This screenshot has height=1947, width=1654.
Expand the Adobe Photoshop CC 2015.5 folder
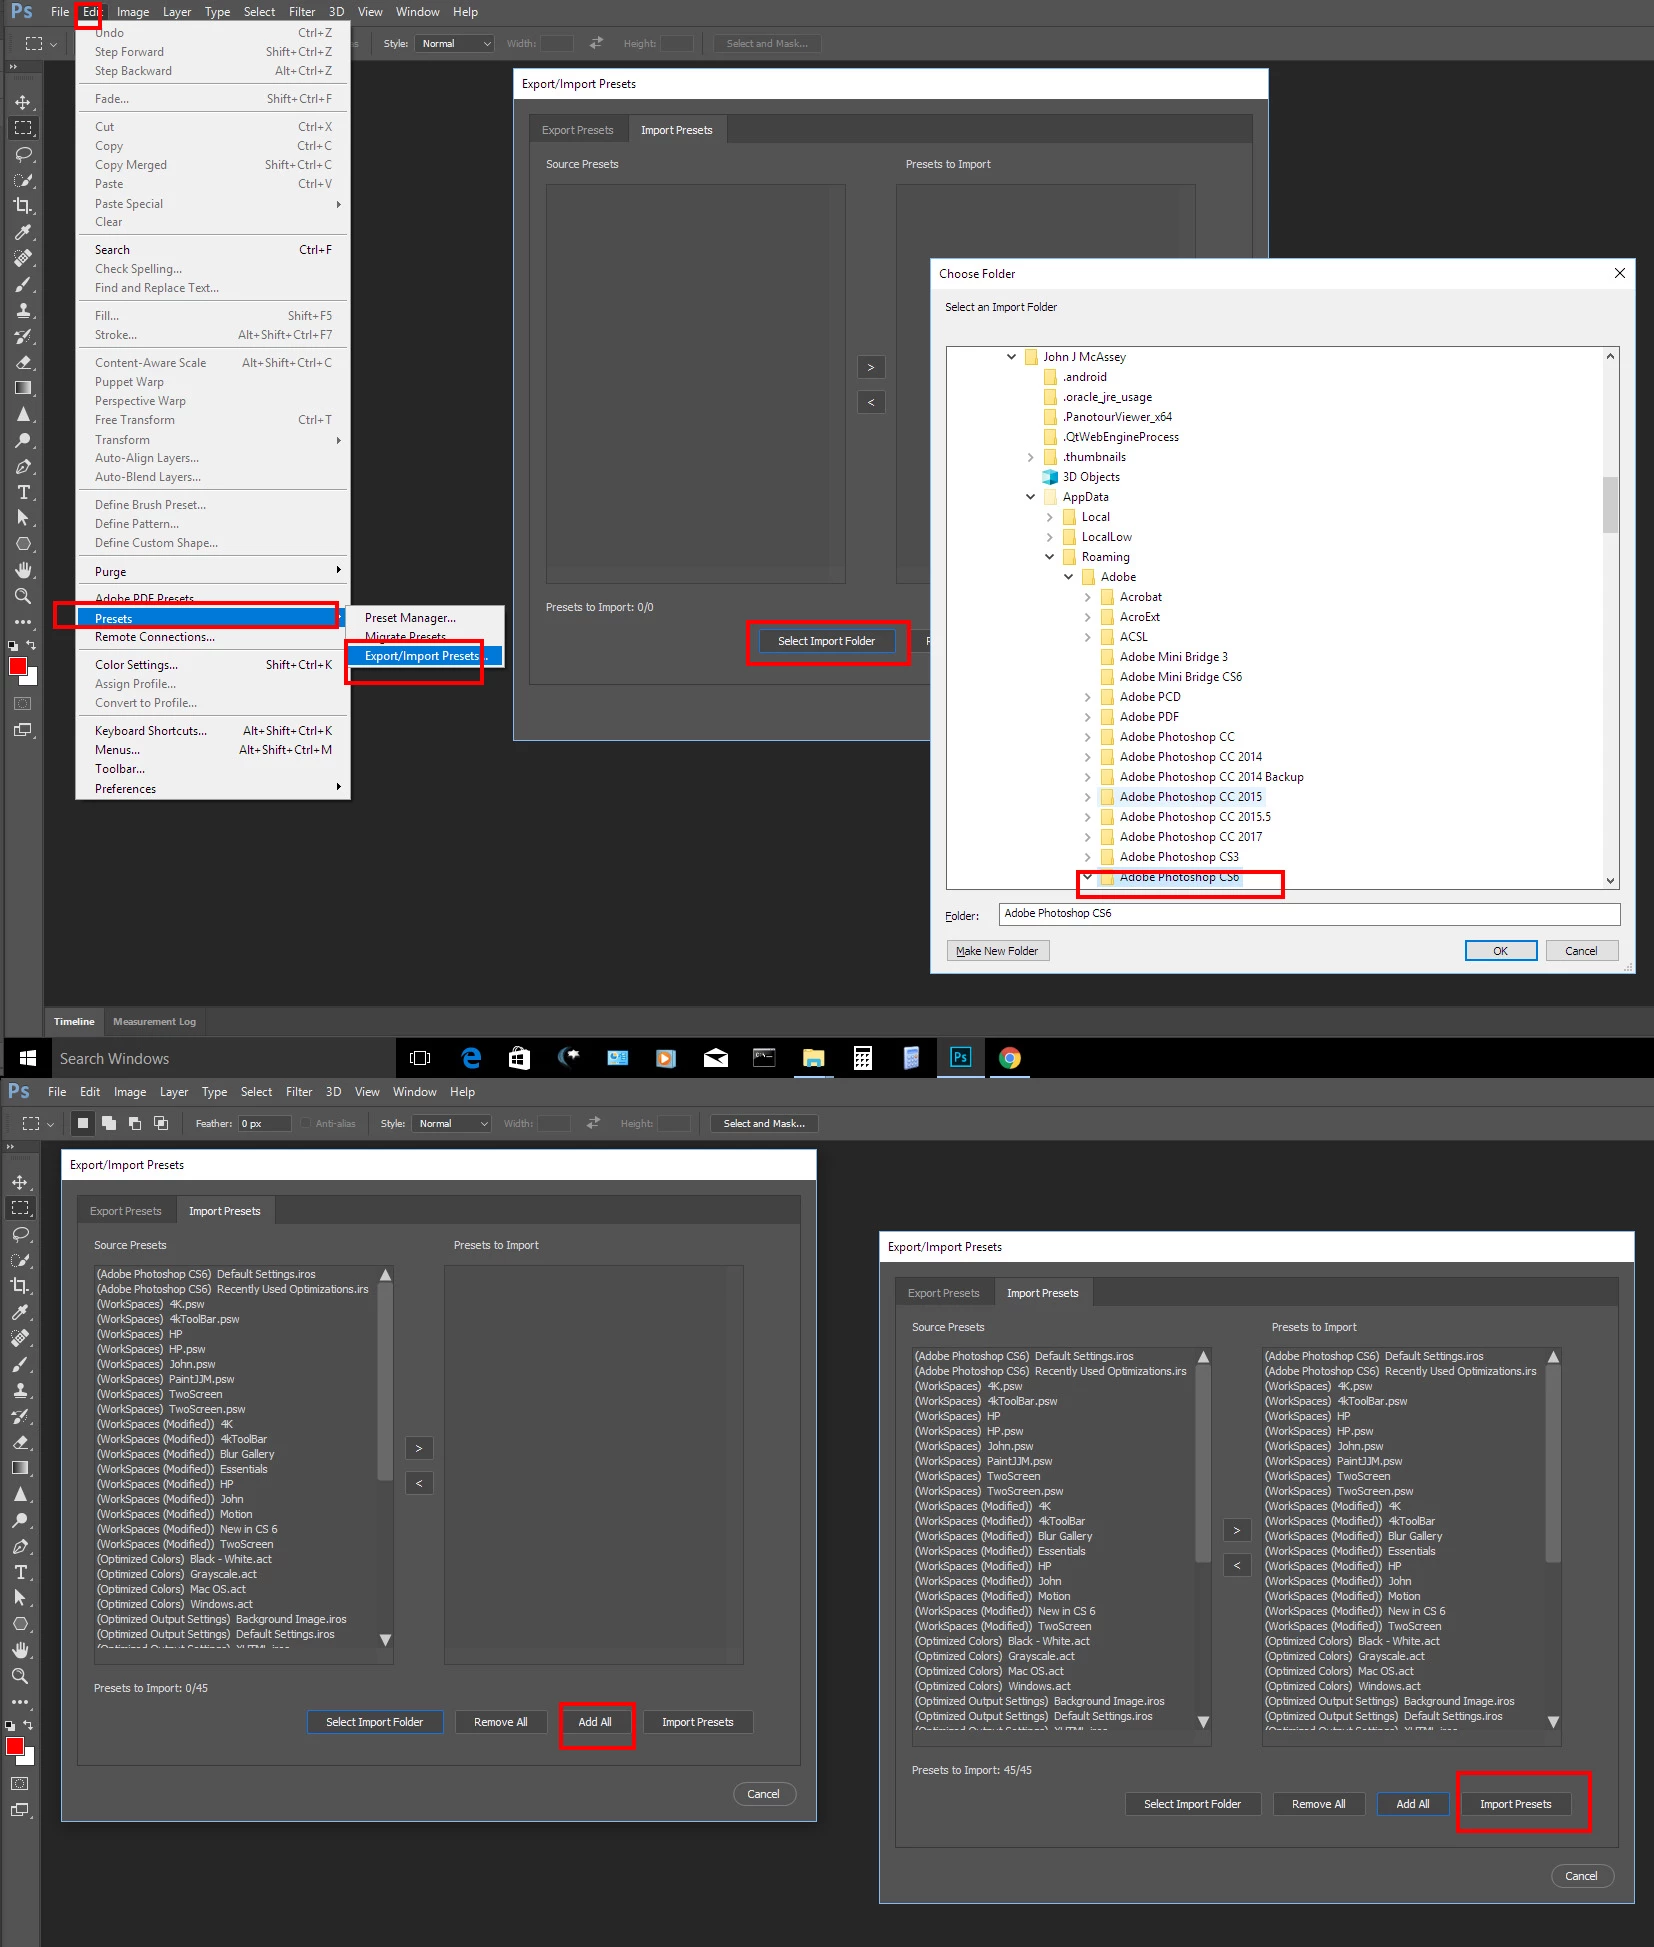1088,817
